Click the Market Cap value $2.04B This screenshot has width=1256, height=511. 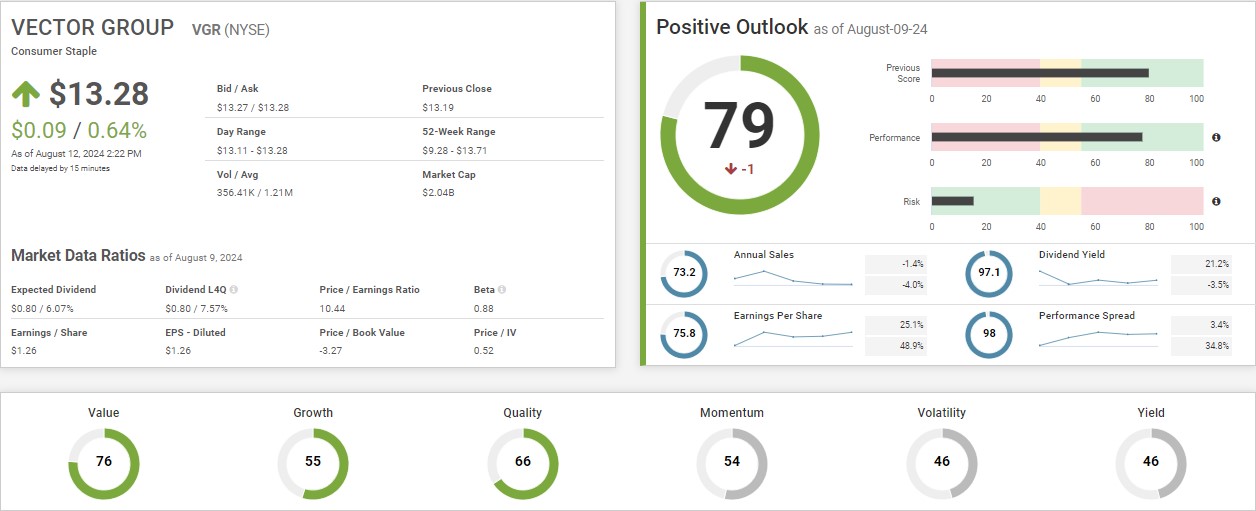pos(438,192)
